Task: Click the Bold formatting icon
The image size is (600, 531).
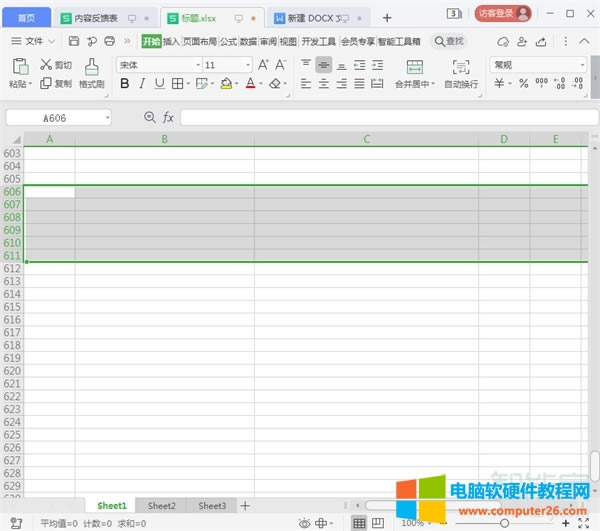Action: [125, 84]
